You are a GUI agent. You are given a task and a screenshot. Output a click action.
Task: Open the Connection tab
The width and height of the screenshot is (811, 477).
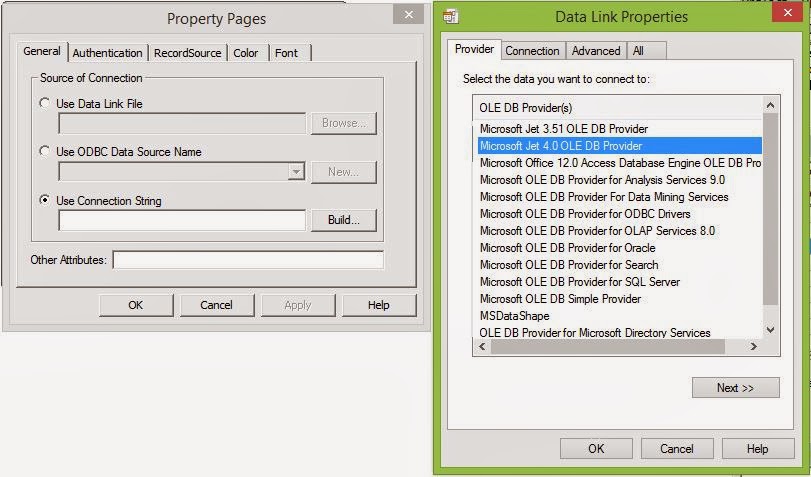(x=532, y=51)
